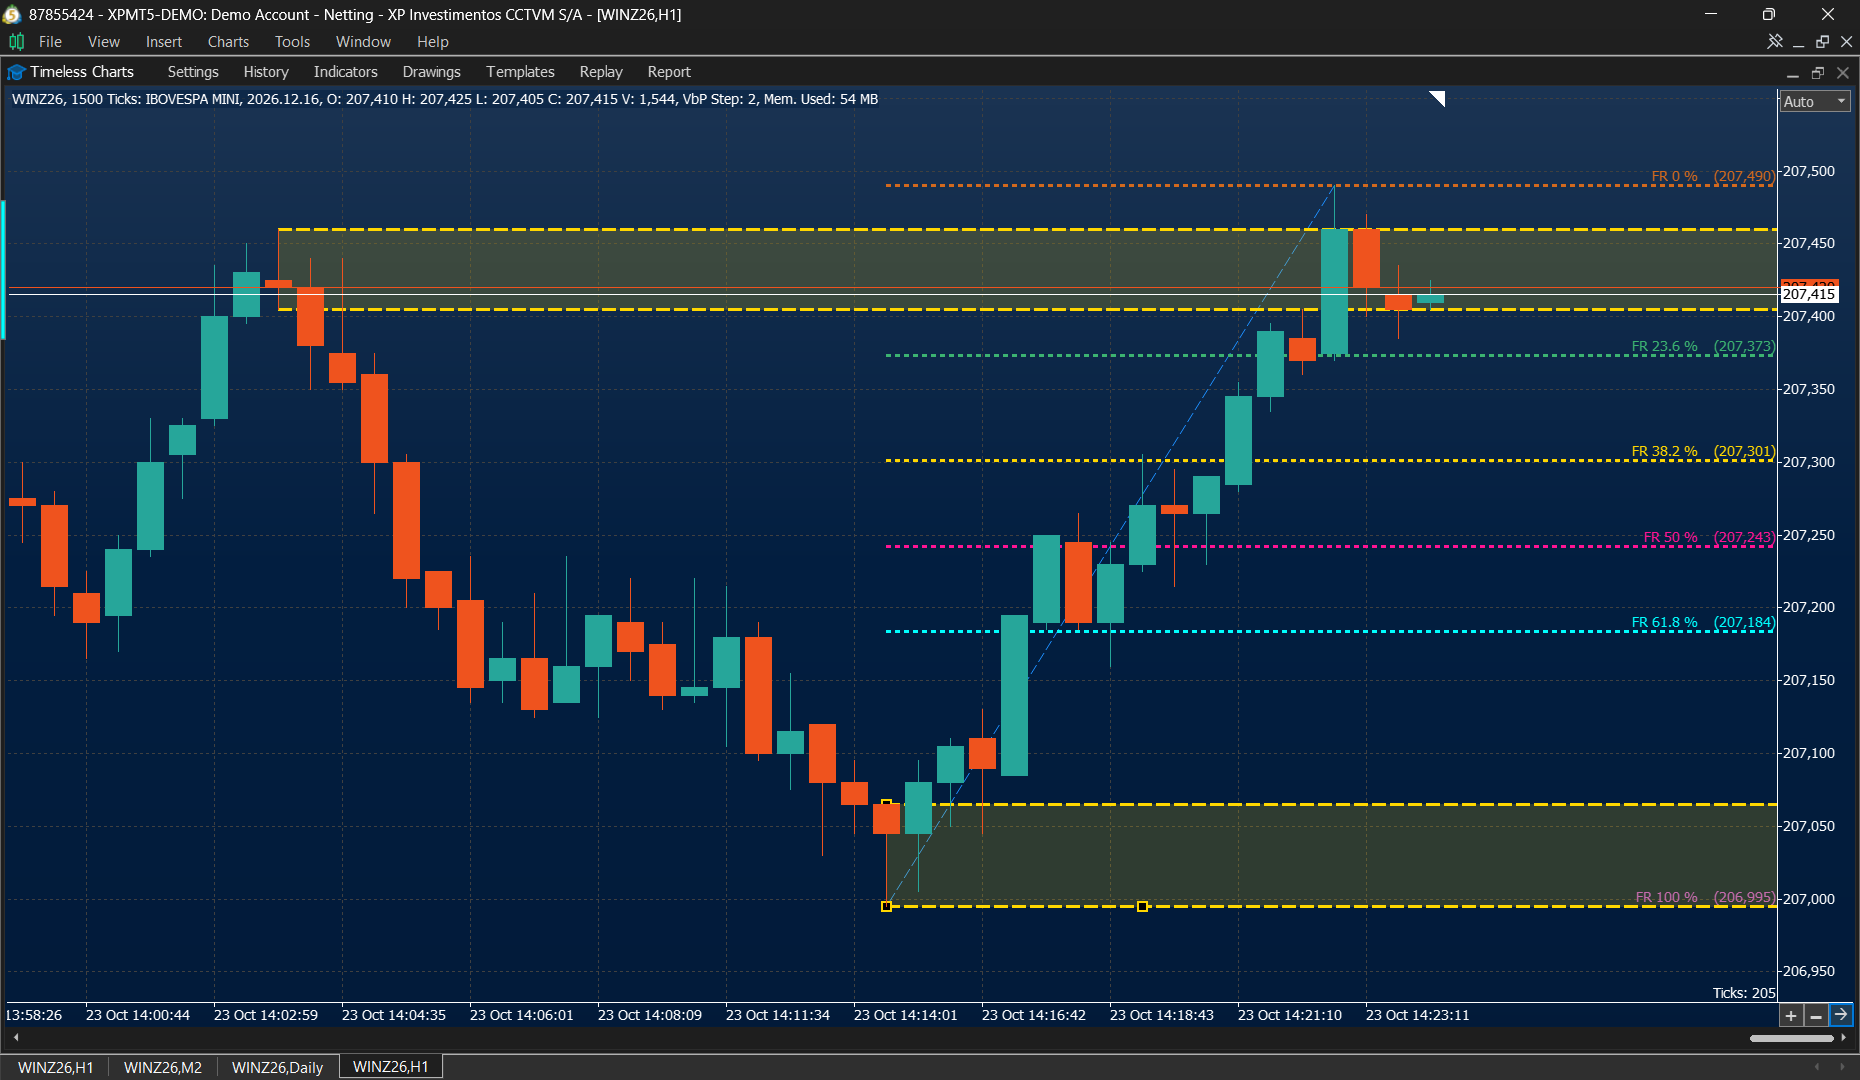Click the pin toolbar icon
Screen dimensions: 1860x1080
coord(1775,41)
